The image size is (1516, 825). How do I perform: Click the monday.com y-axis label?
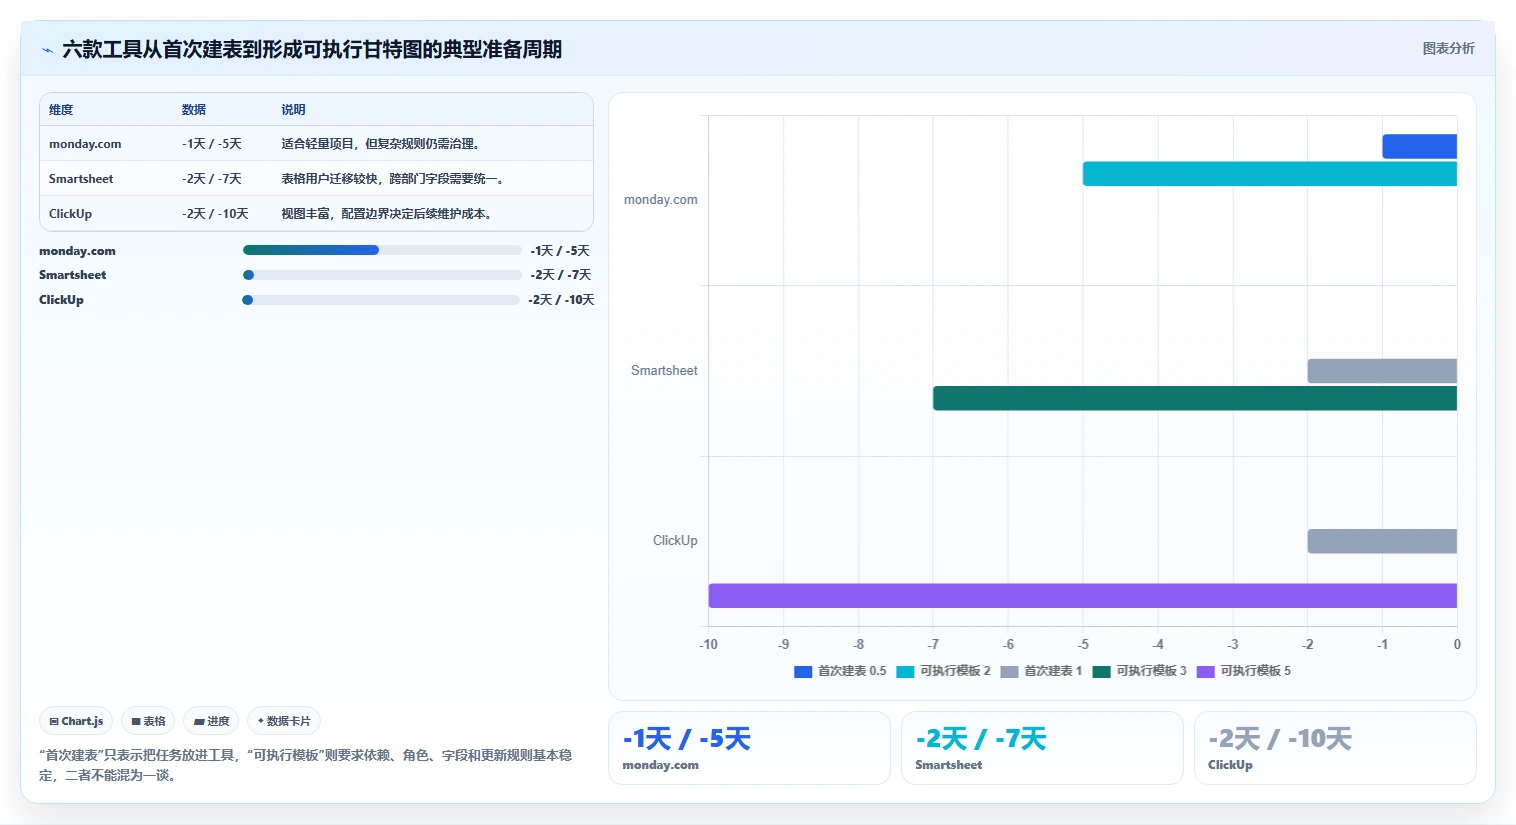[661, 200]
